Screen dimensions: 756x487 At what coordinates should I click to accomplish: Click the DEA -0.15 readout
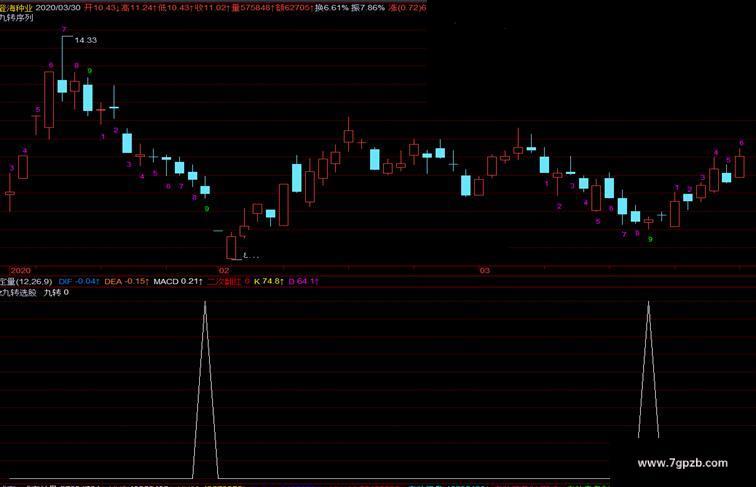point(126,281)
